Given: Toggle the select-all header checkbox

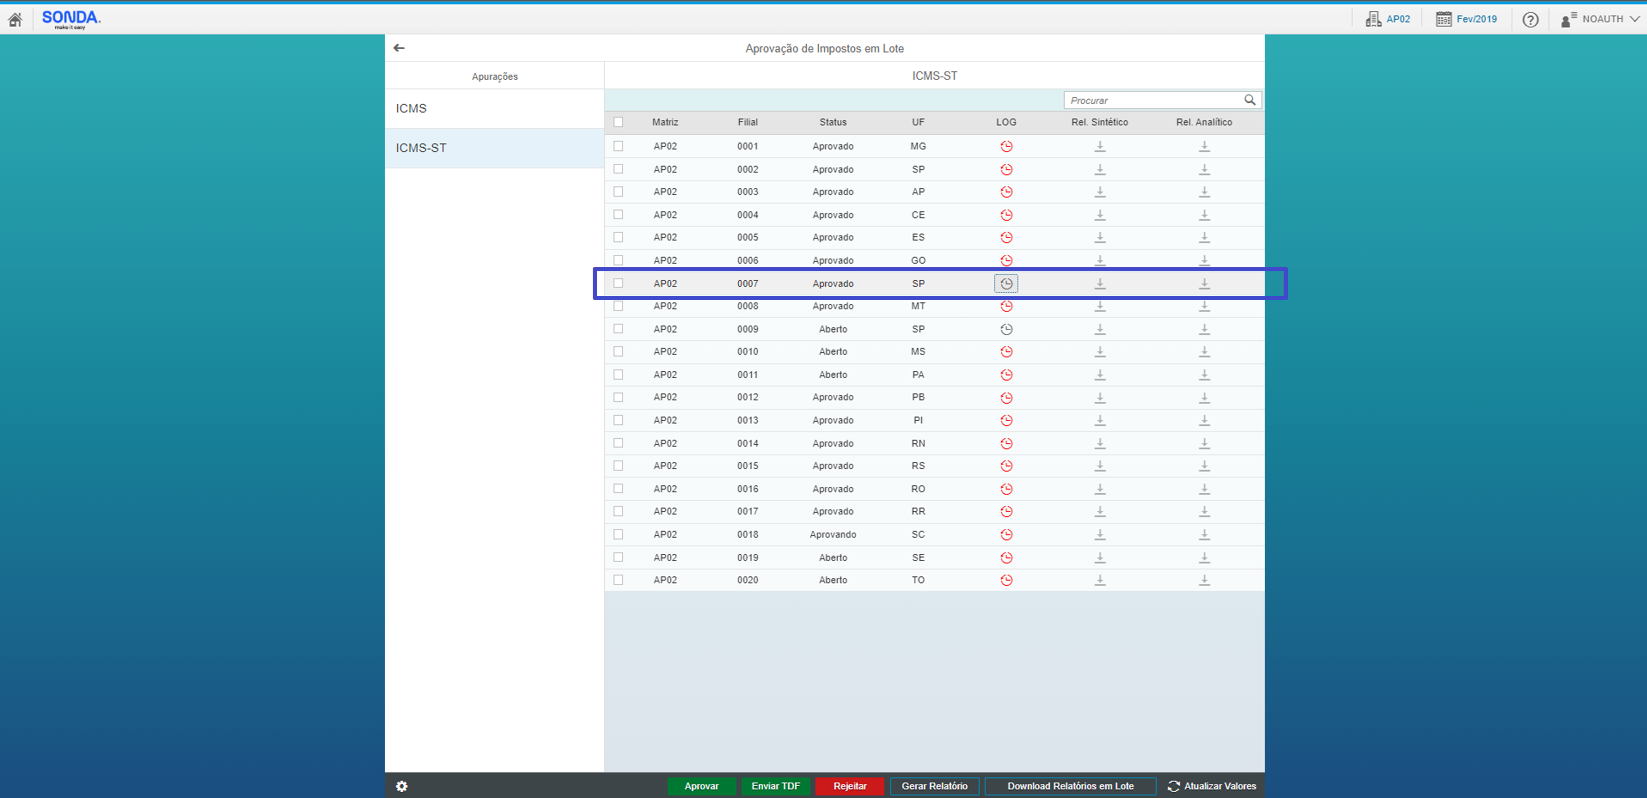Looking at the screenshot, I should pyautogui.click(x=618, y=122).
